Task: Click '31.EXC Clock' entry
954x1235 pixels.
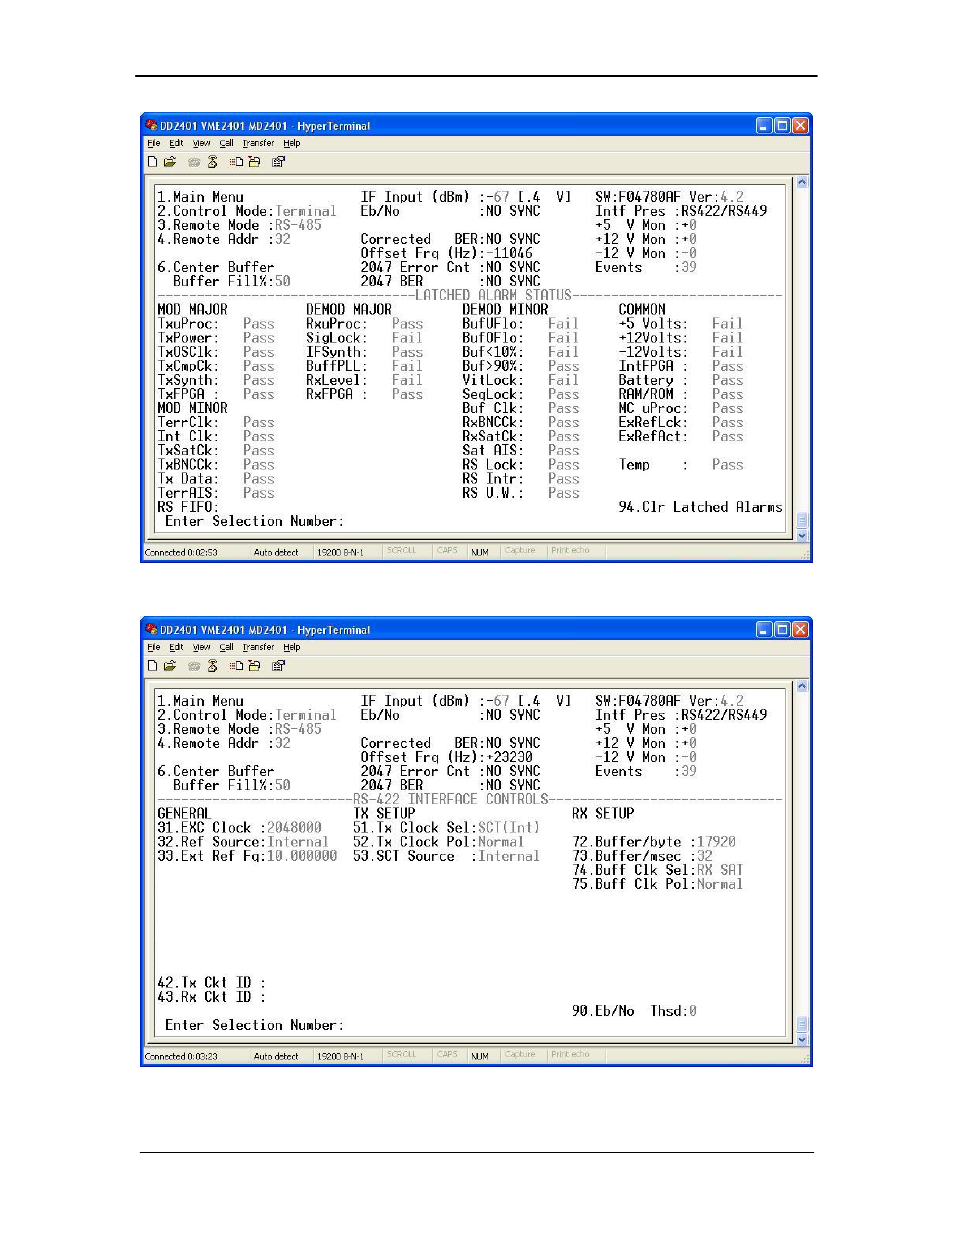Action: pos(239,827)
